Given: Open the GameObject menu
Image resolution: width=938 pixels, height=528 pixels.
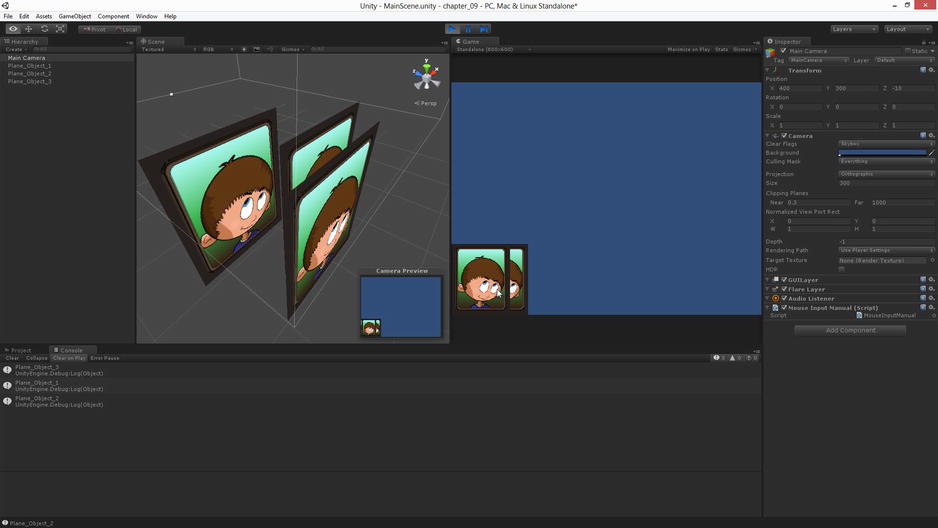Looking at the screenshot, I should point(75,16).
